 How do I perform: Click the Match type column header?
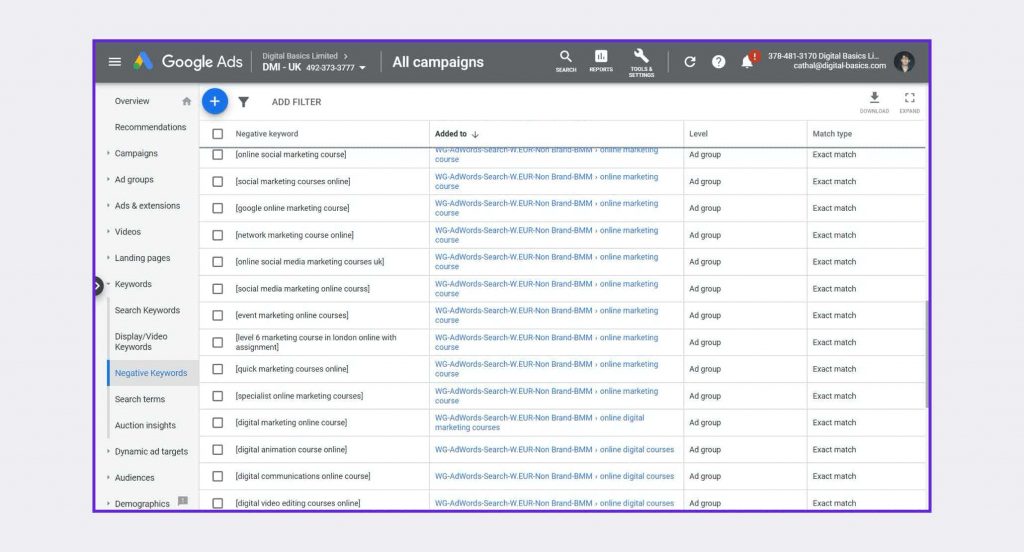832,134
